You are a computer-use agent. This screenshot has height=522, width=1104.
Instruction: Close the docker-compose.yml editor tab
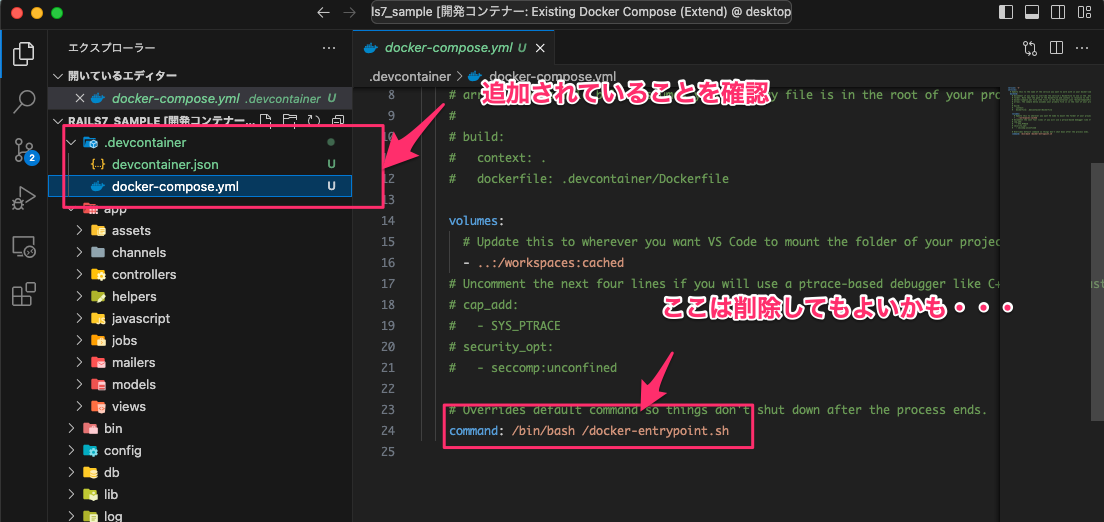(x=540, y=48)
